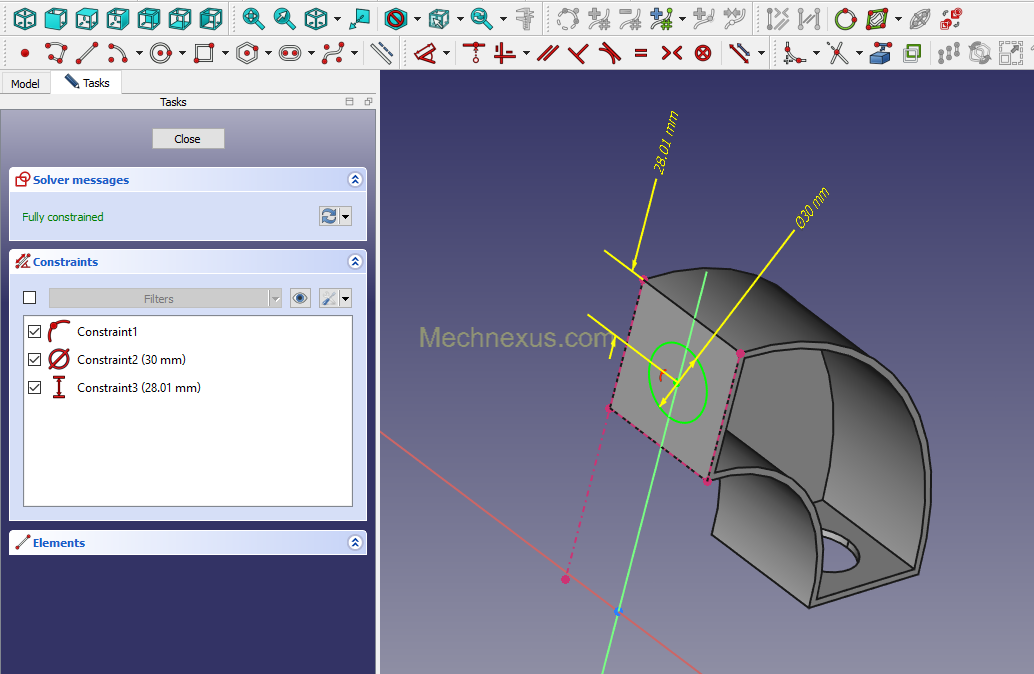
Task: Toggle the constraints filter checkbox
Action: coord(30,298)
